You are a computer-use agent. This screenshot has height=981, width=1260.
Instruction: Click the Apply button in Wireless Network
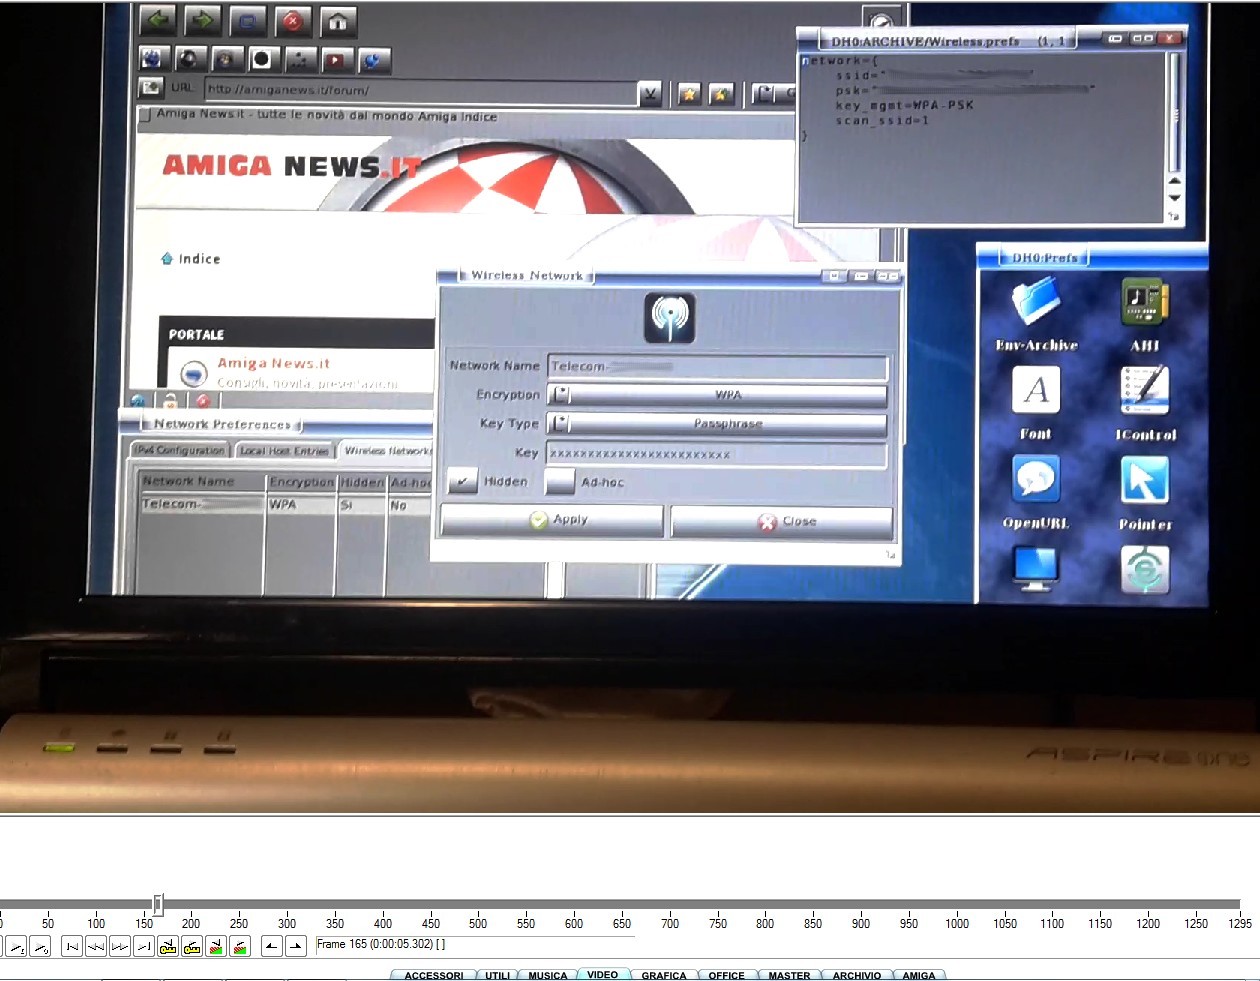click(552, 520)
